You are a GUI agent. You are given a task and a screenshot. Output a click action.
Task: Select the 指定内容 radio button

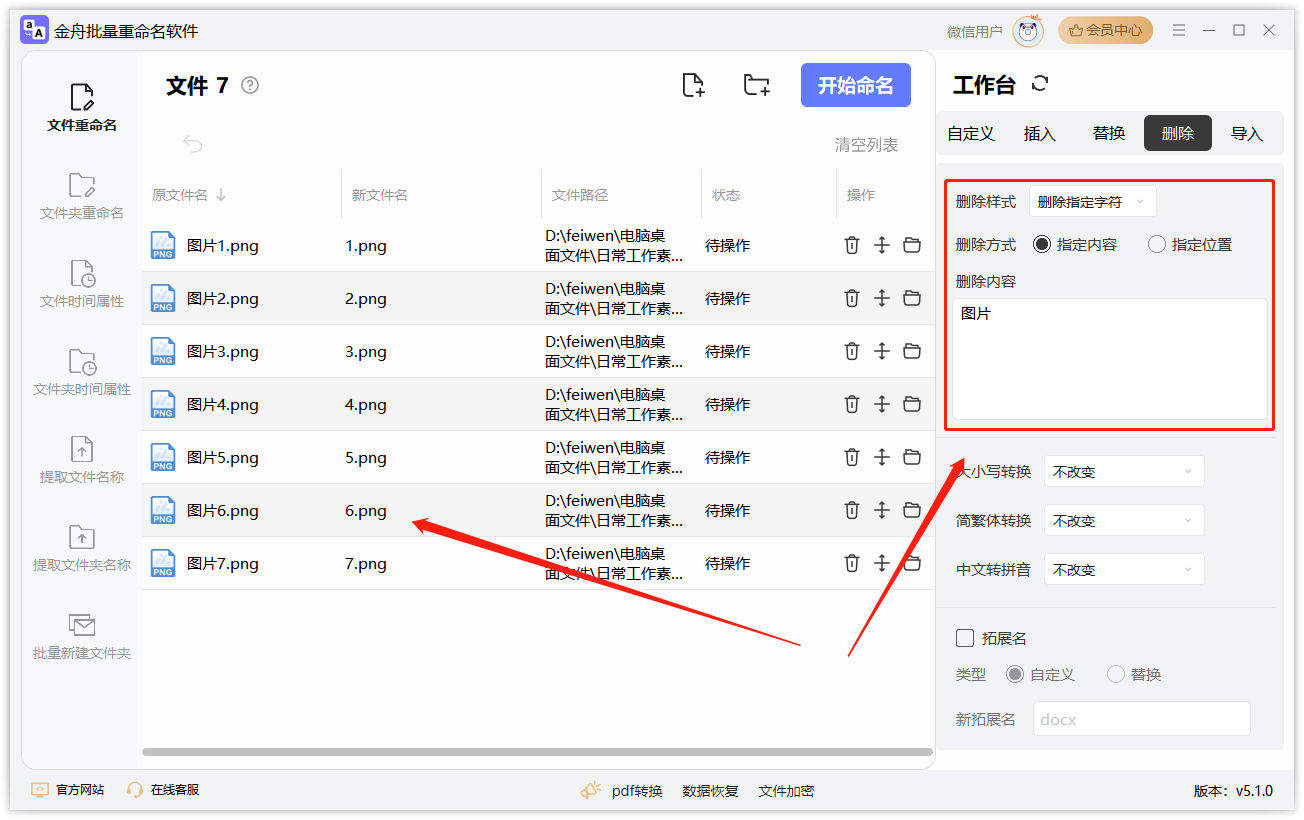tap(1042, 244)
